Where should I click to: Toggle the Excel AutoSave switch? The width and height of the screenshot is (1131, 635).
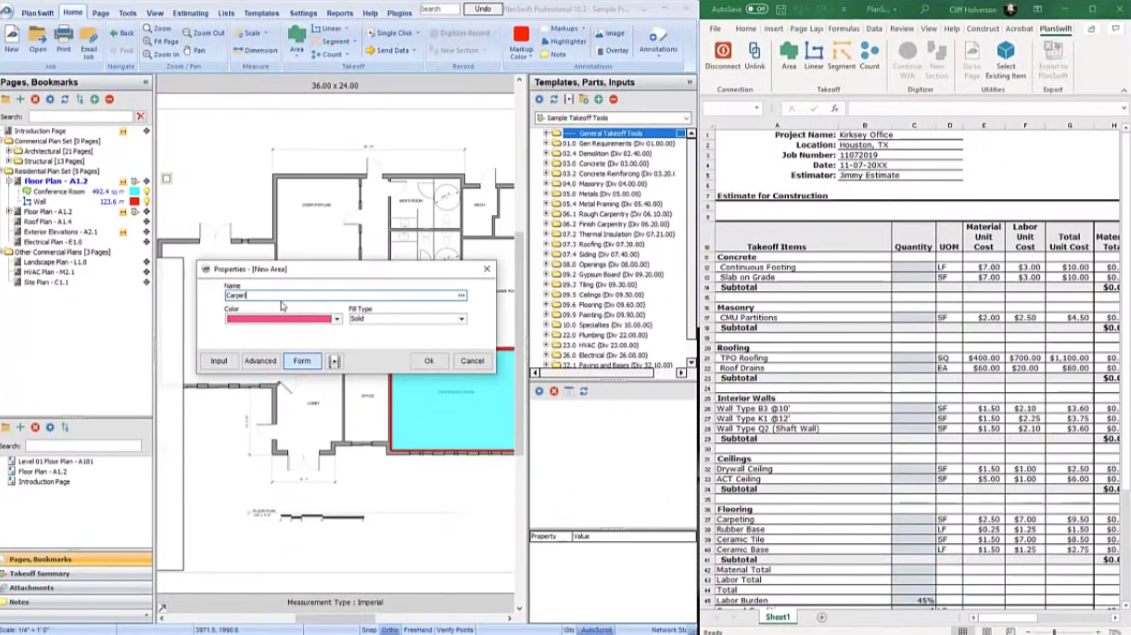(757, 9)
